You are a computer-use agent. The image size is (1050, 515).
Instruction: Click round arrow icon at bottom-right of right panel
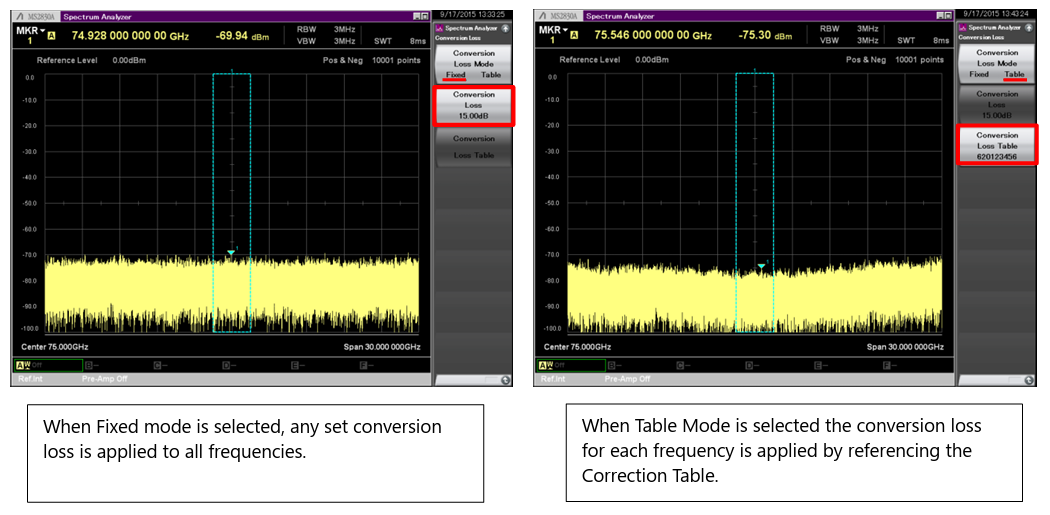[x=1029, y=380]
